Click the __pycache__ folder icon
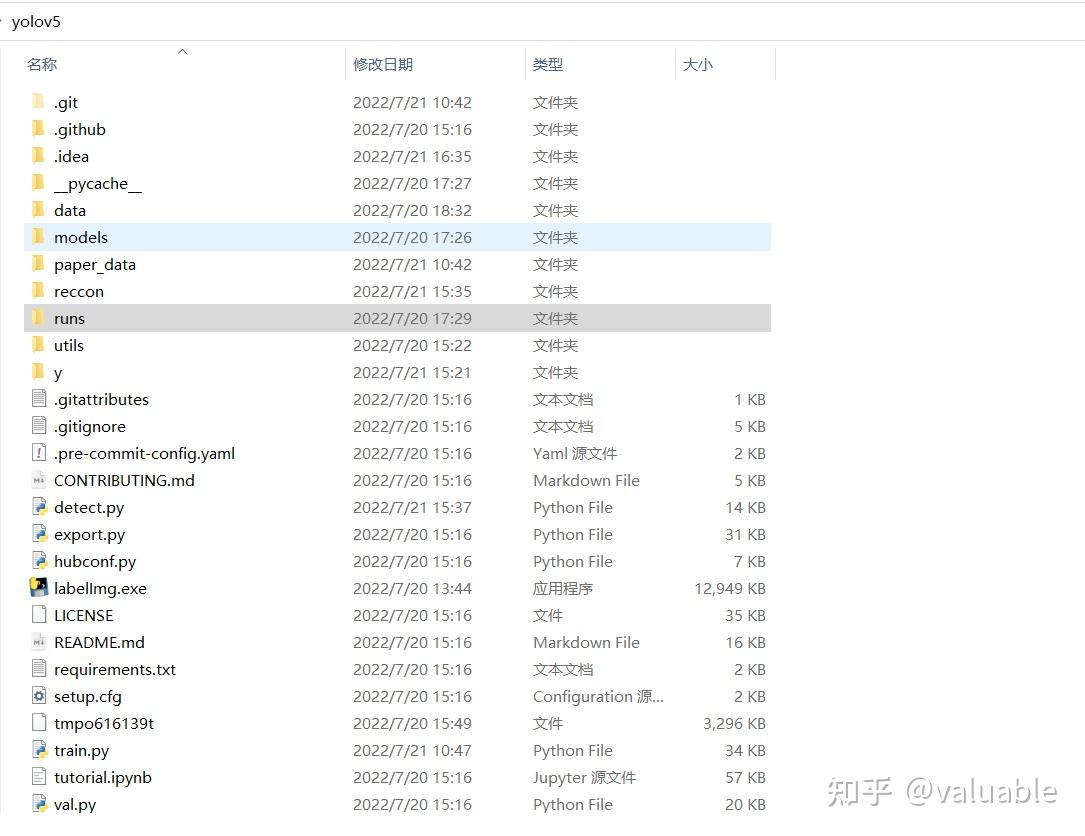The width and height of the screenshot is (1085, 836). 39,183
